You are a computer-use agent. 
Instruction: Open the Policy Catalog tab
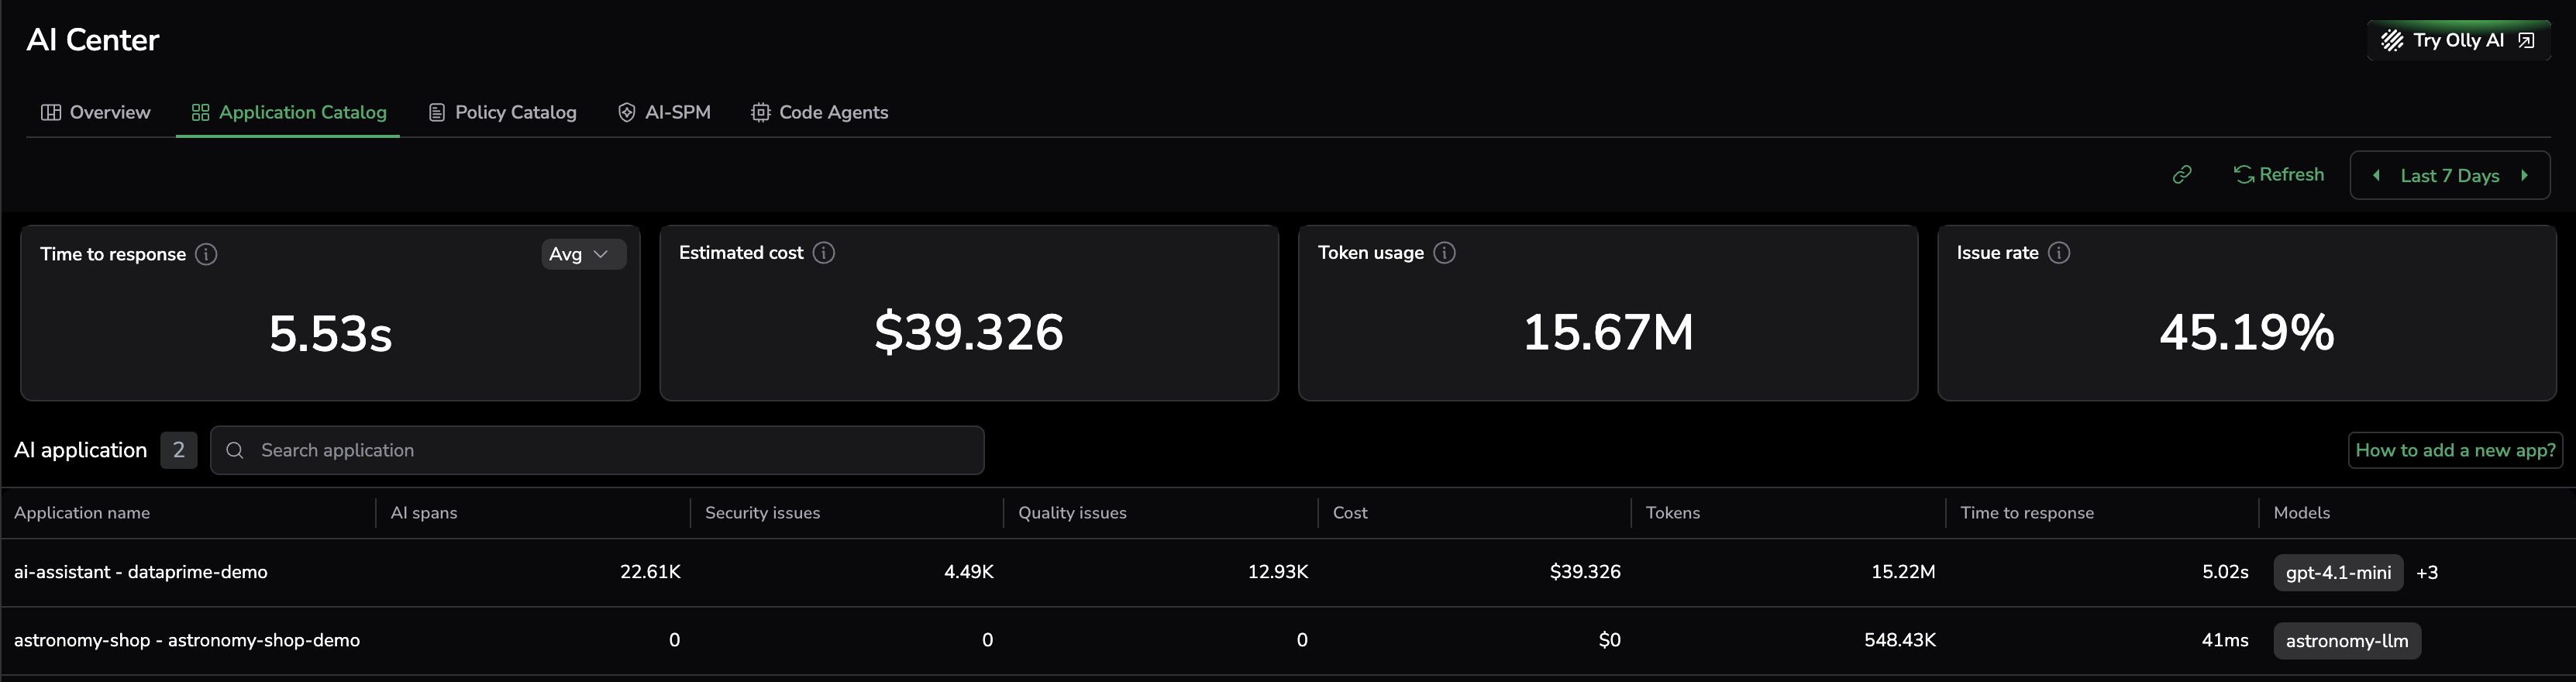(503, 112)
